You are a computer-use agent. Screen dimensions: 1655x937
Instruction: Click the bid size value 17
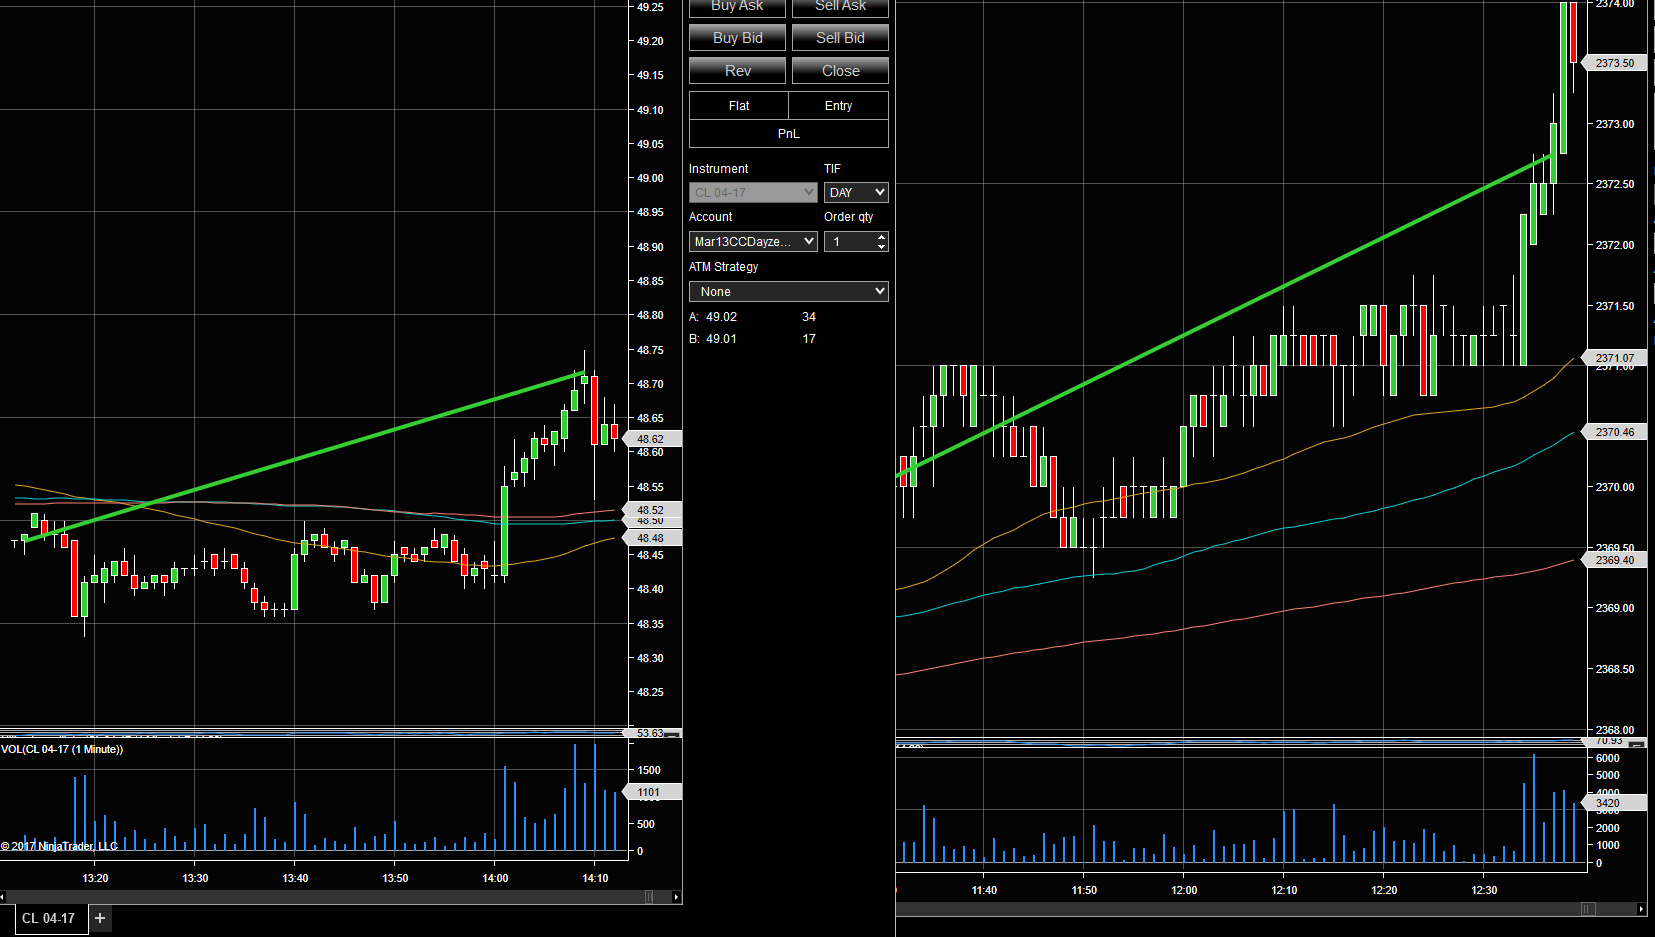(809, 339)
